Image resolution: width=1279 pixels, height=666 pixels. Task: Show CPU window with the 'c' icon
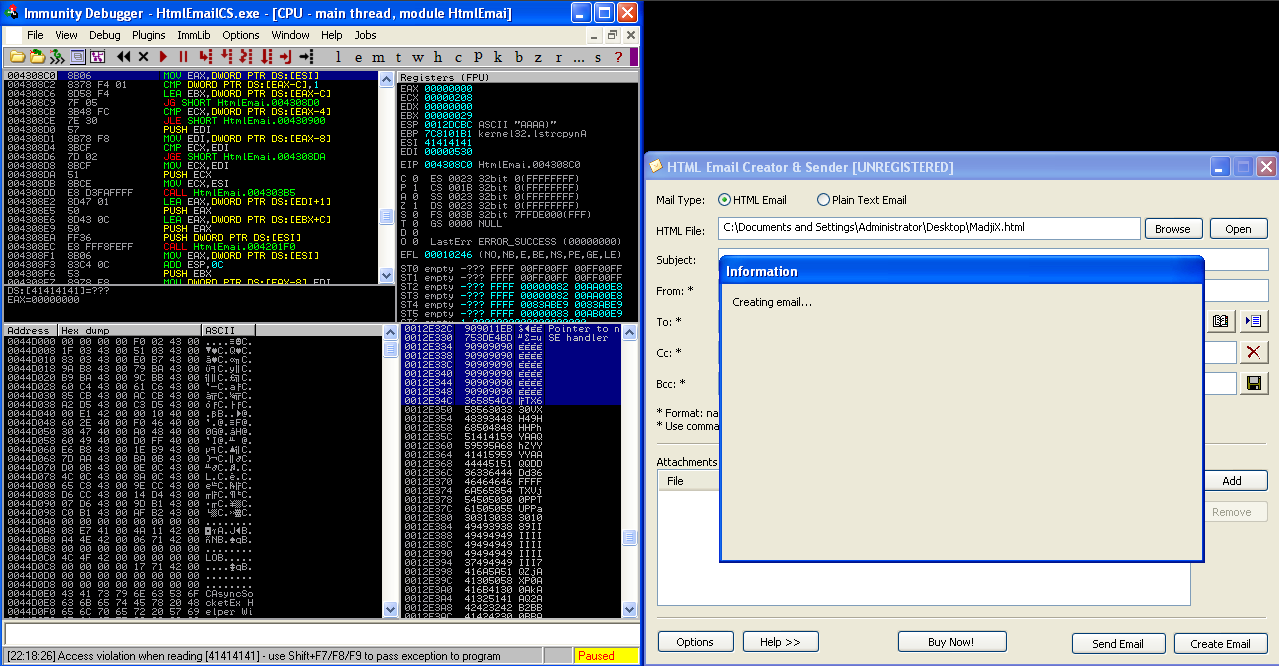coord(457,57)
